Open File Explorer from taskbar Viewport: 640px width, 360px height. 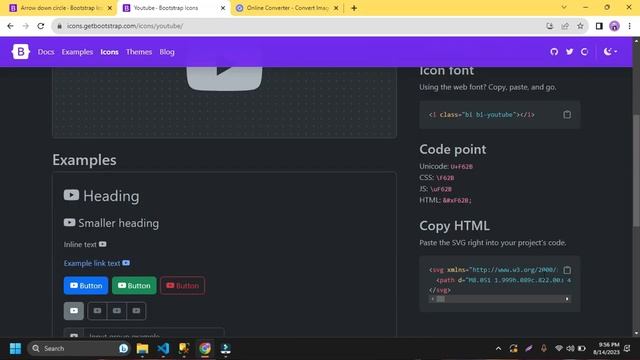point(142,349)
